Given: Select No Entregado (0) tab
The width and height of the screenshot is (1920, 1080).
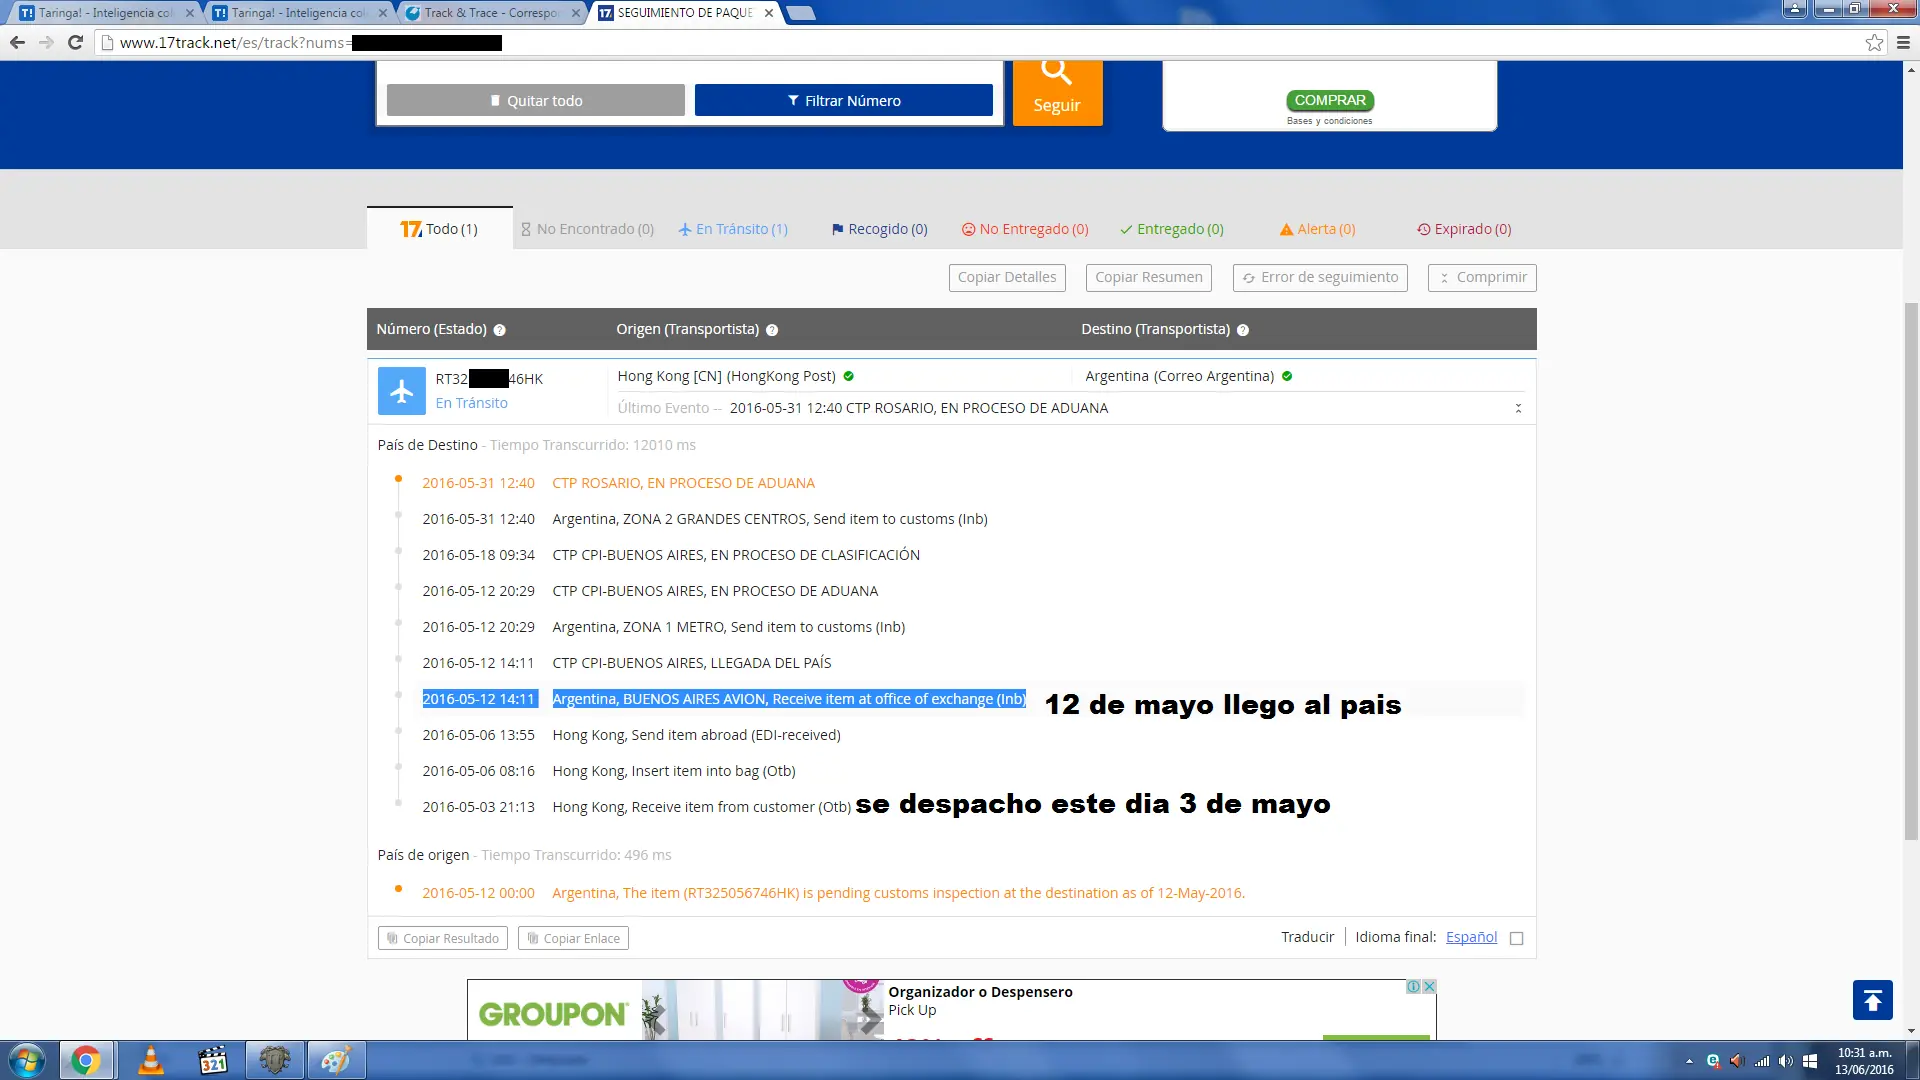Looking at the screenshot, I should click(1025, 229).
